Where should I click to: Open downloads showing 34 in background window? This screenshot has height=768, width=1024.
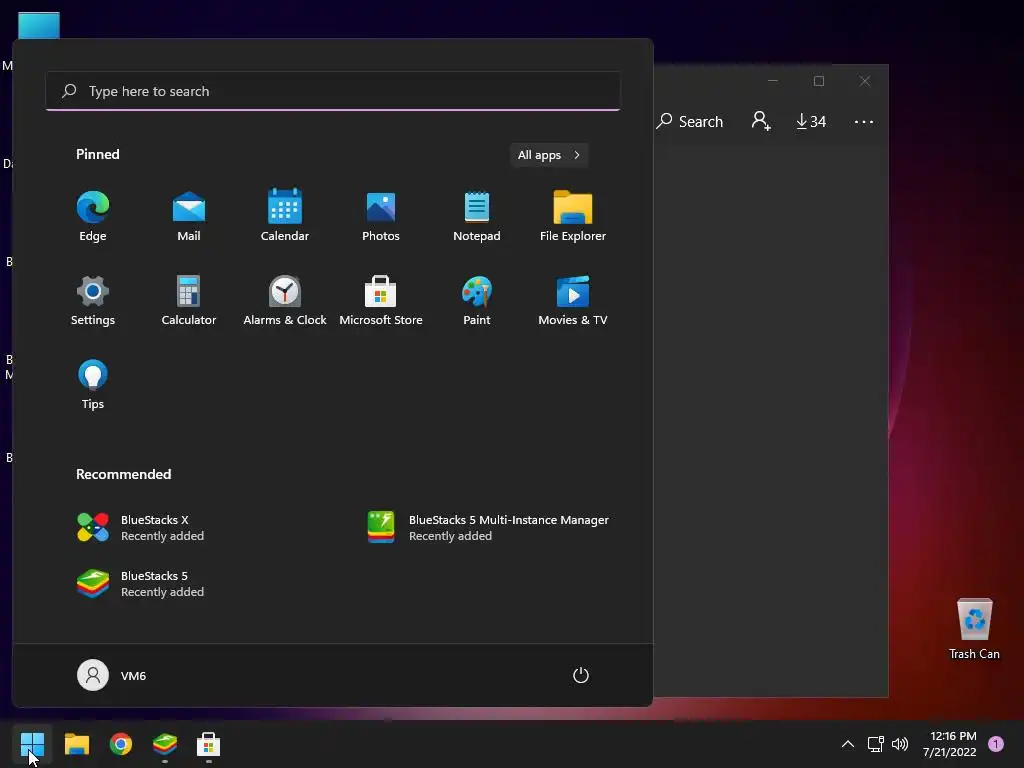811,121
